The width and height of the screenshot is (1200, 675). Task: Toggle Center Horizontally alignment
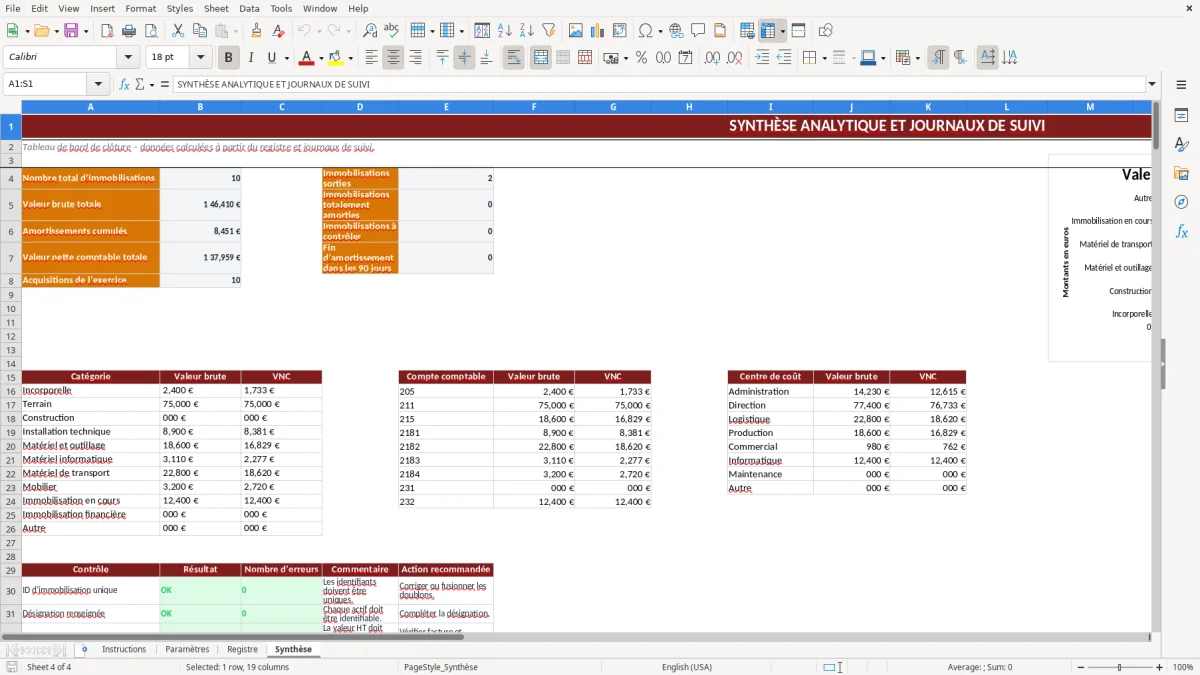pyautogui.click(x=393, y=58)
